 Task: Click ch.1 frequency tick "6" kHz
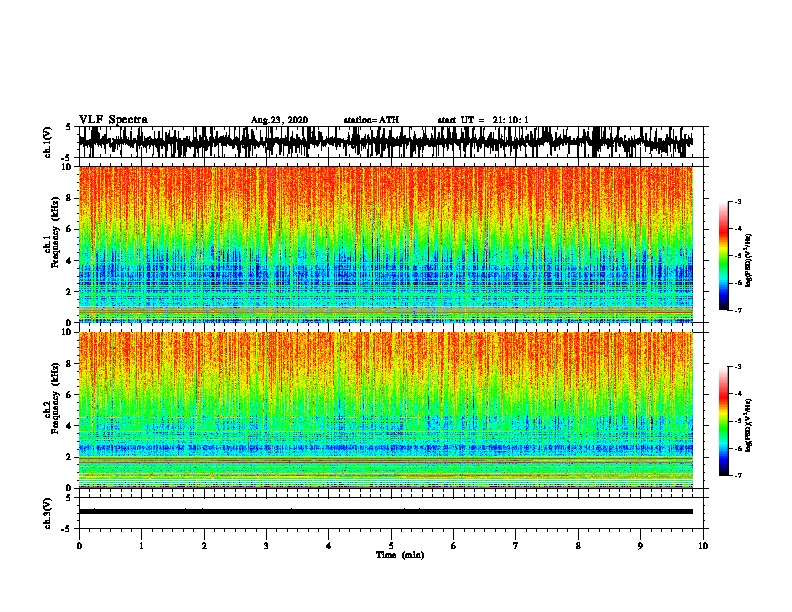(70, 229)
